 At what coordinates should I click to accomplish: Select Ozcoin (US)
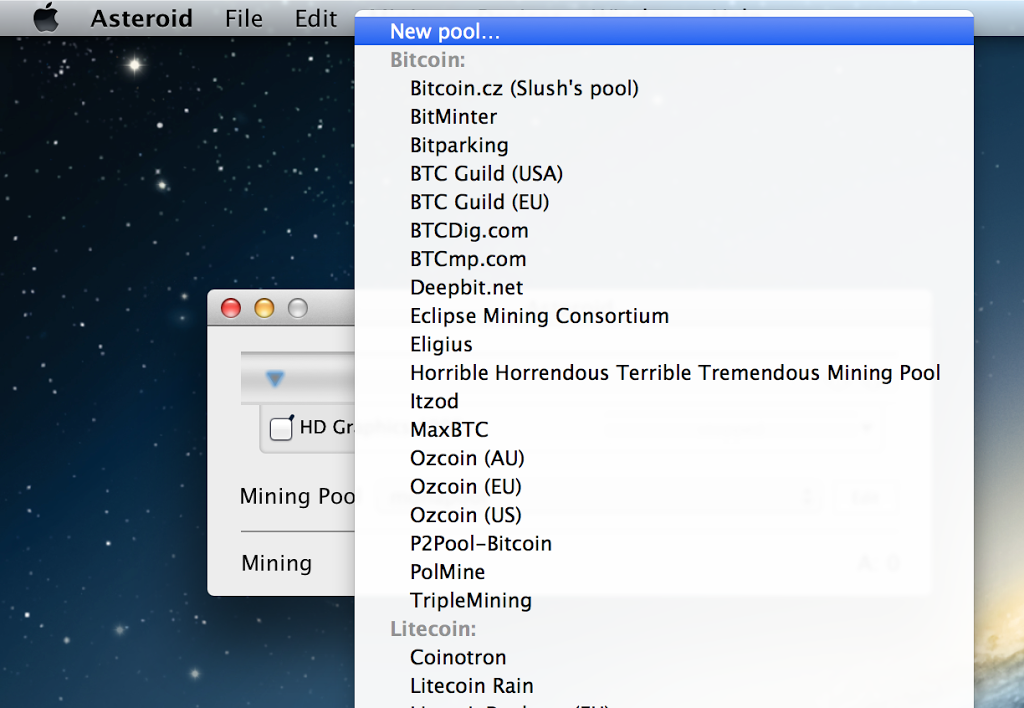click(x=664, y=515)
